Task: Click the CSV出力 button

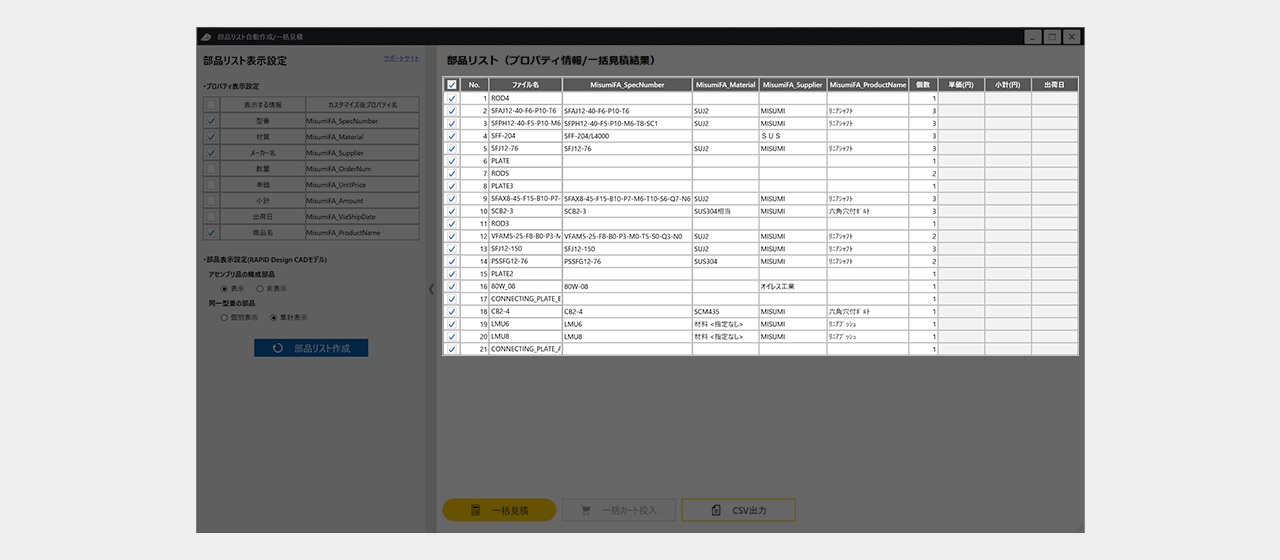Action: (738, 511)
